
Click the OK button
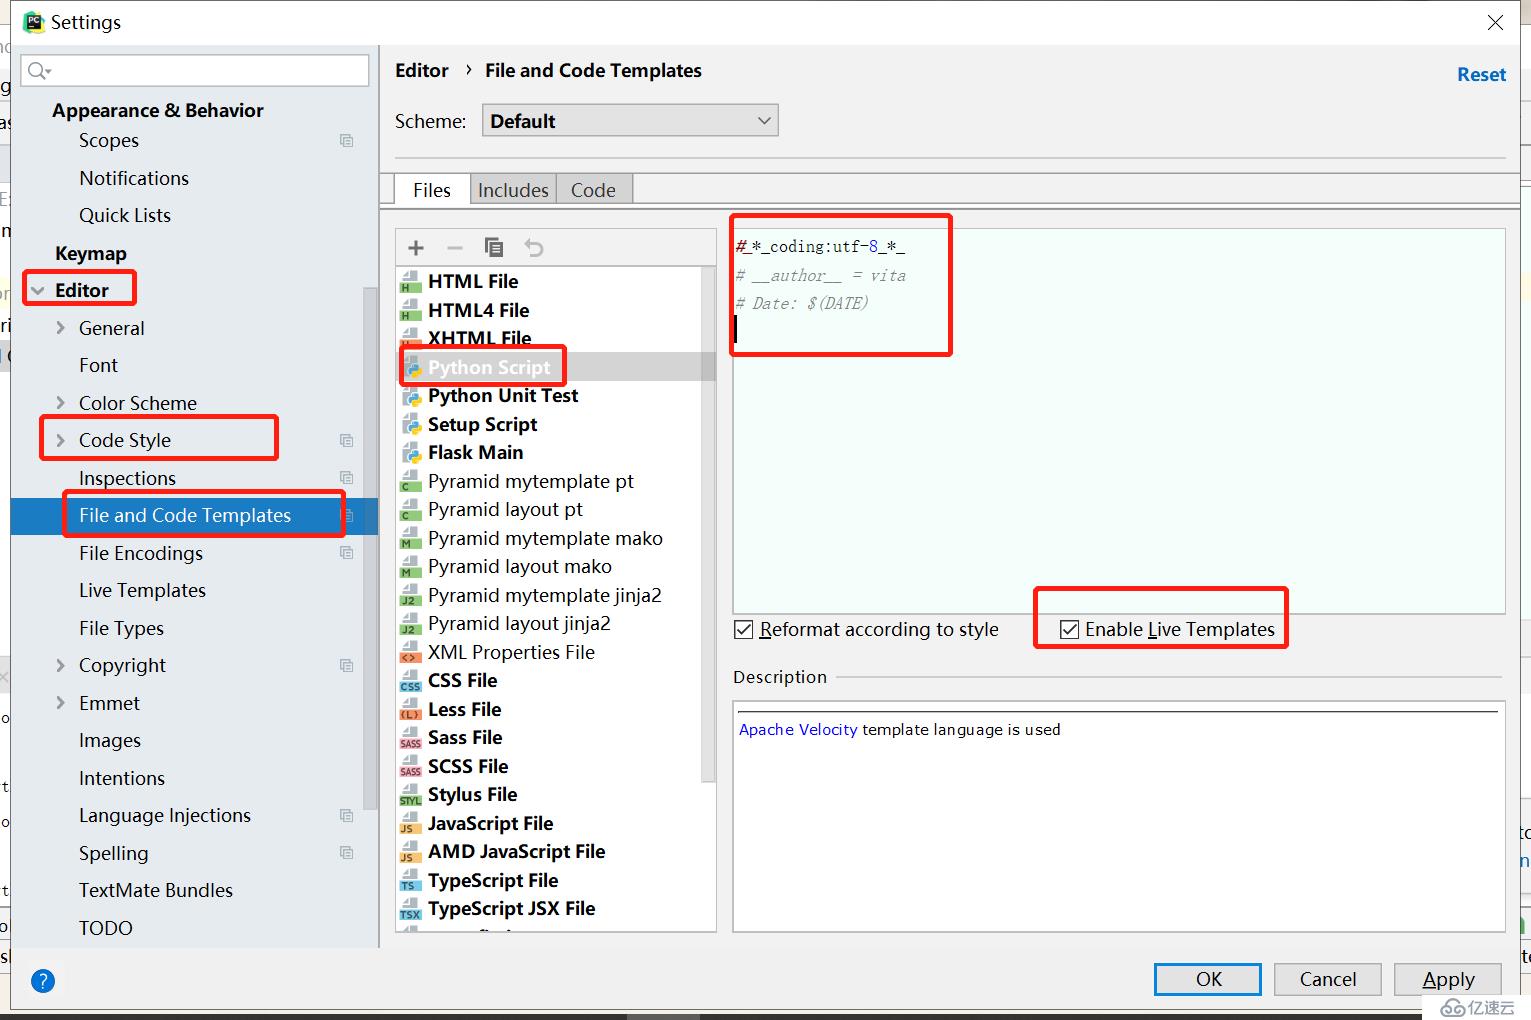coord(1208,979)
